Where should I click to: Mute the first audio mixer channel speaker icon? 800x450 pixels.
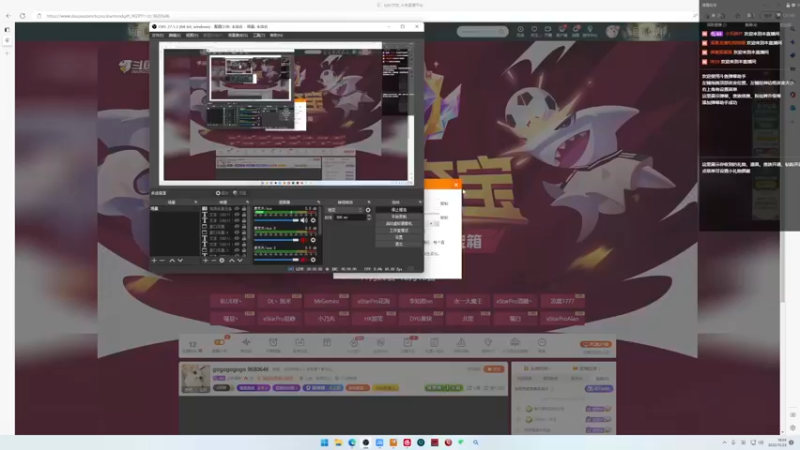coord(304,220)
